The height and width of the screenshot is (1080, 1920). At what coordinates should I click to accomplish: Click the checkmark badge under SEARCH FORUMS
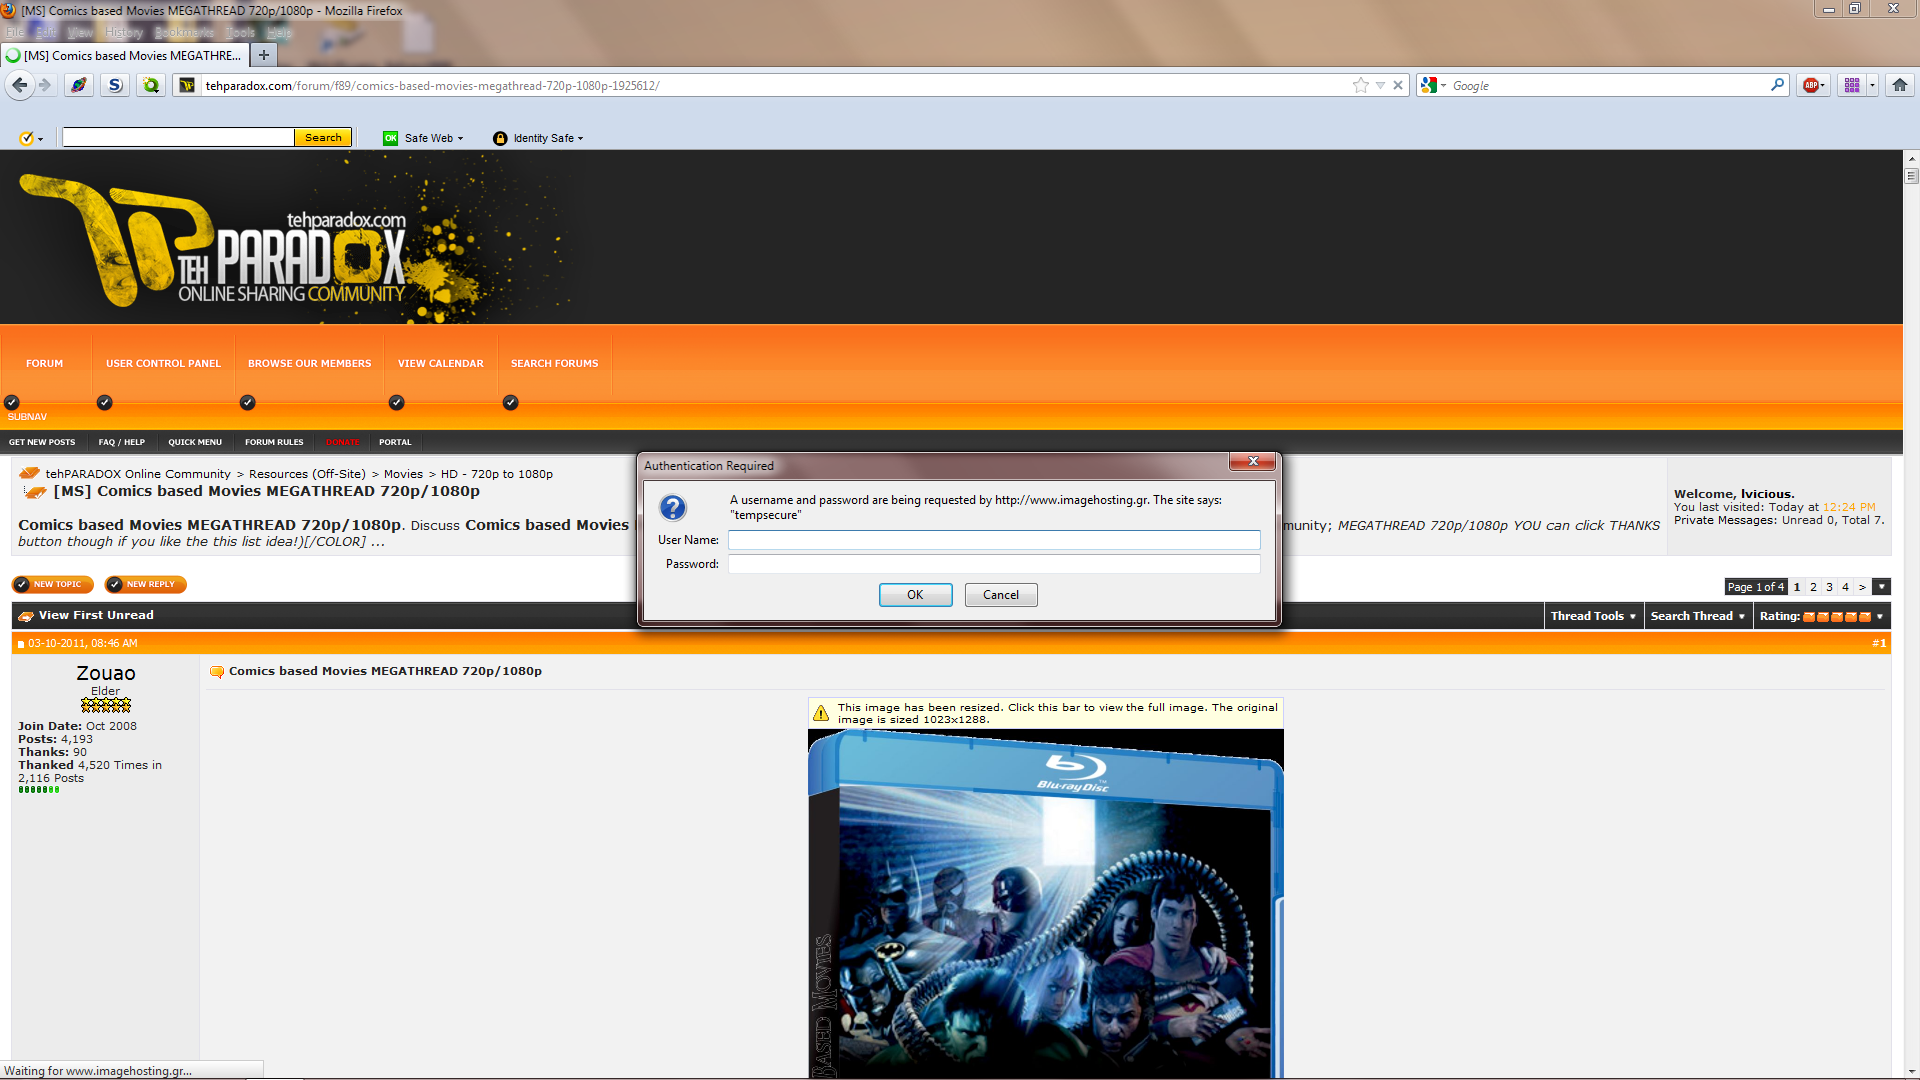(x=510, y=402)
